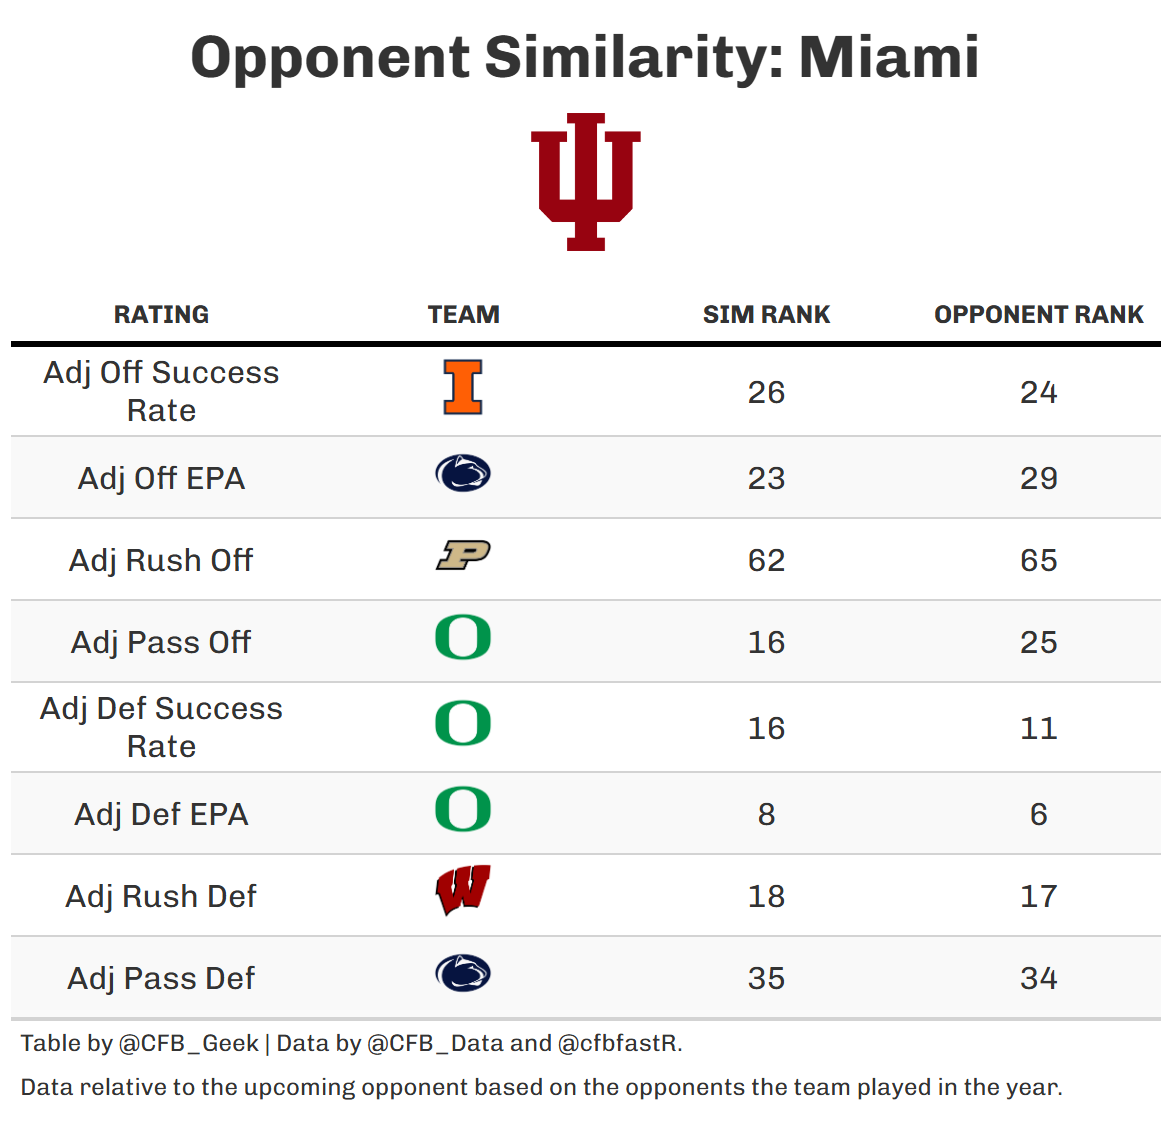Screen dimensions: 1170x1122
Task: Select the Oregon logo in the Adj Pass Off row
Action: [463, 638]
